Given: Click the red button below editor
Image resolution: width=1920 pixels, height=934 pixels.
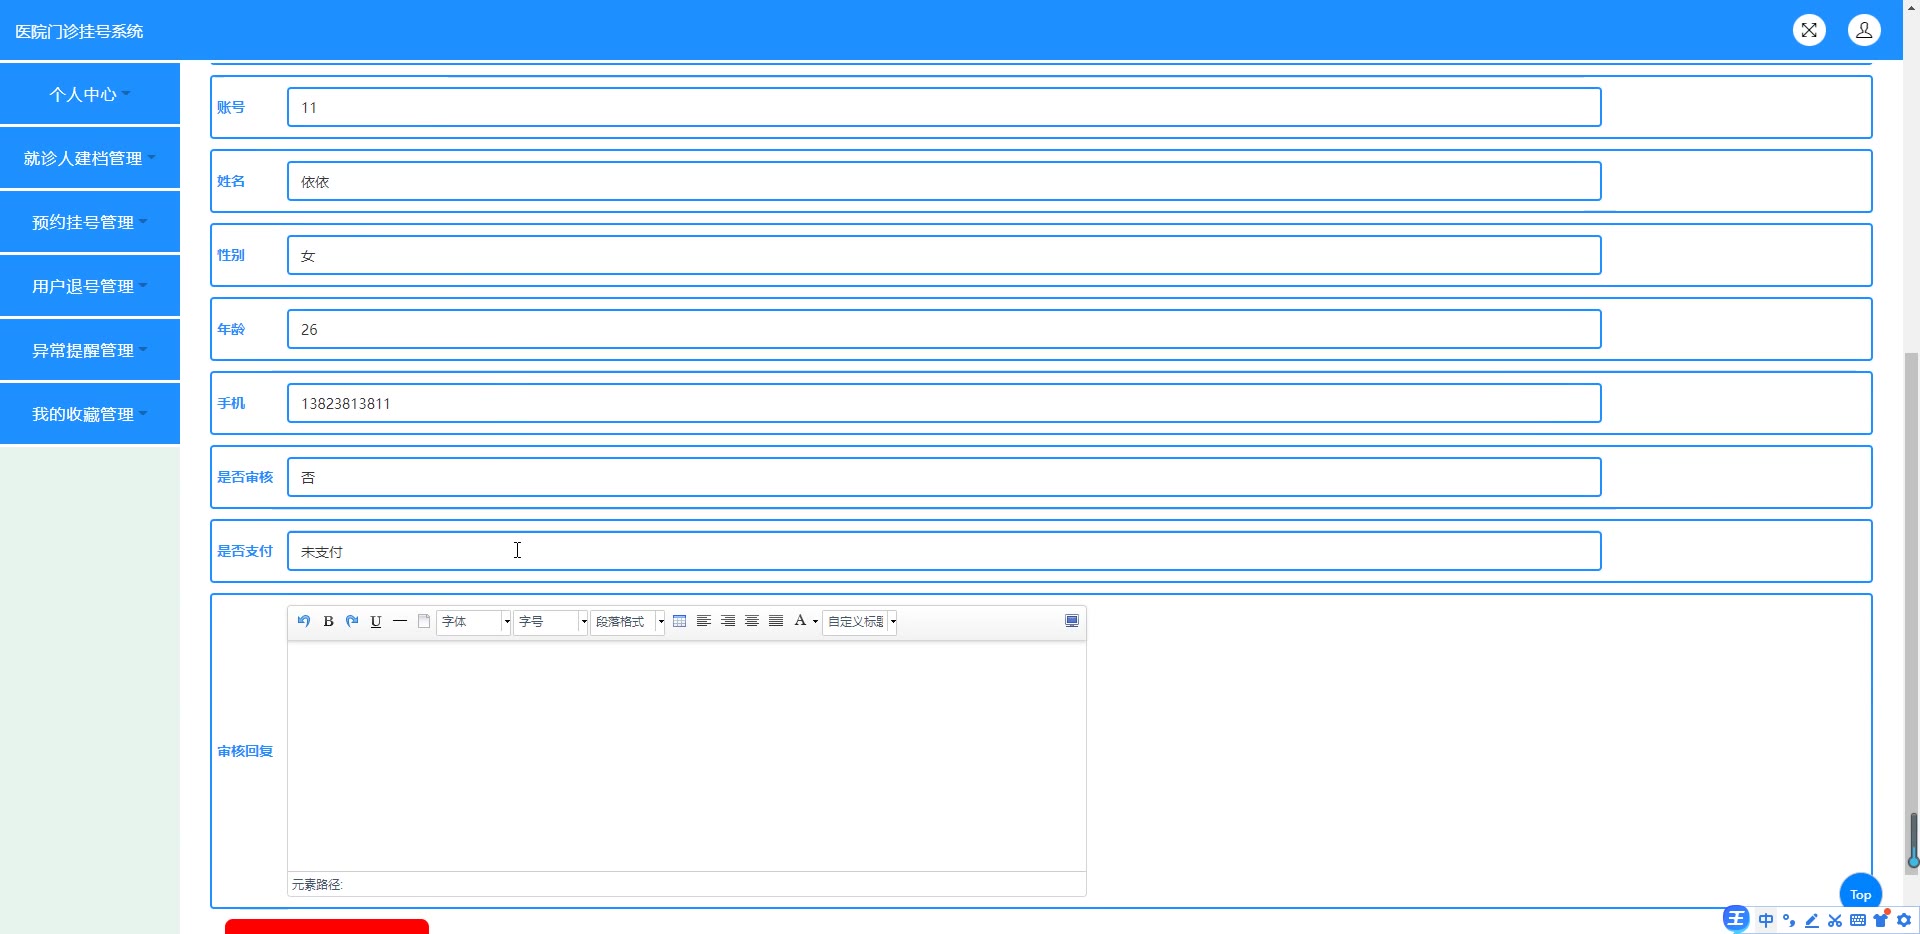Looking at the screenshot, I should 327,927.
